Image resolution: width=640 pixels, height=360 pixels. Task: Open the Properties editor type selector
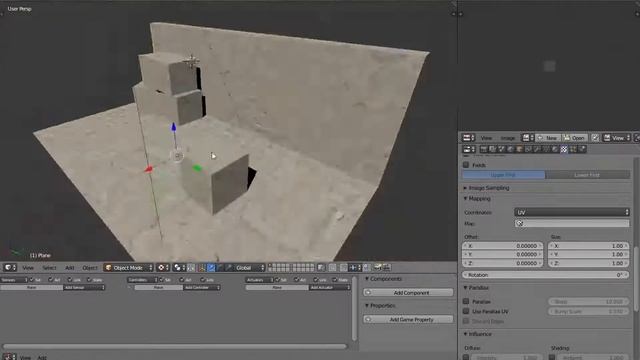tap(468, 149)
